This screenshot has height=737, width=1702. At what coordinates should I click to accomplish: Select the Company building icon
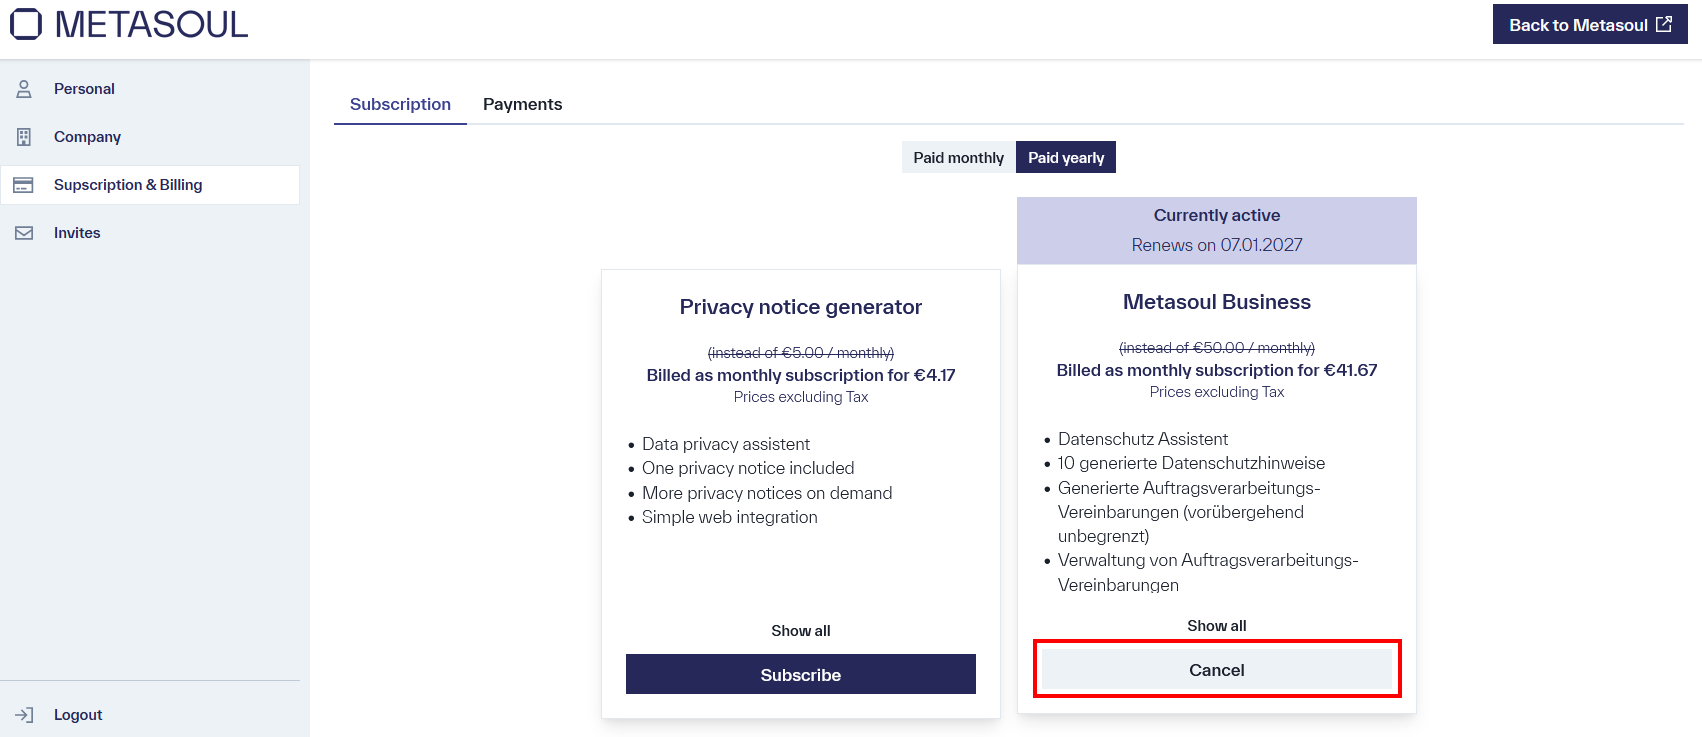(x=22, y=136)
